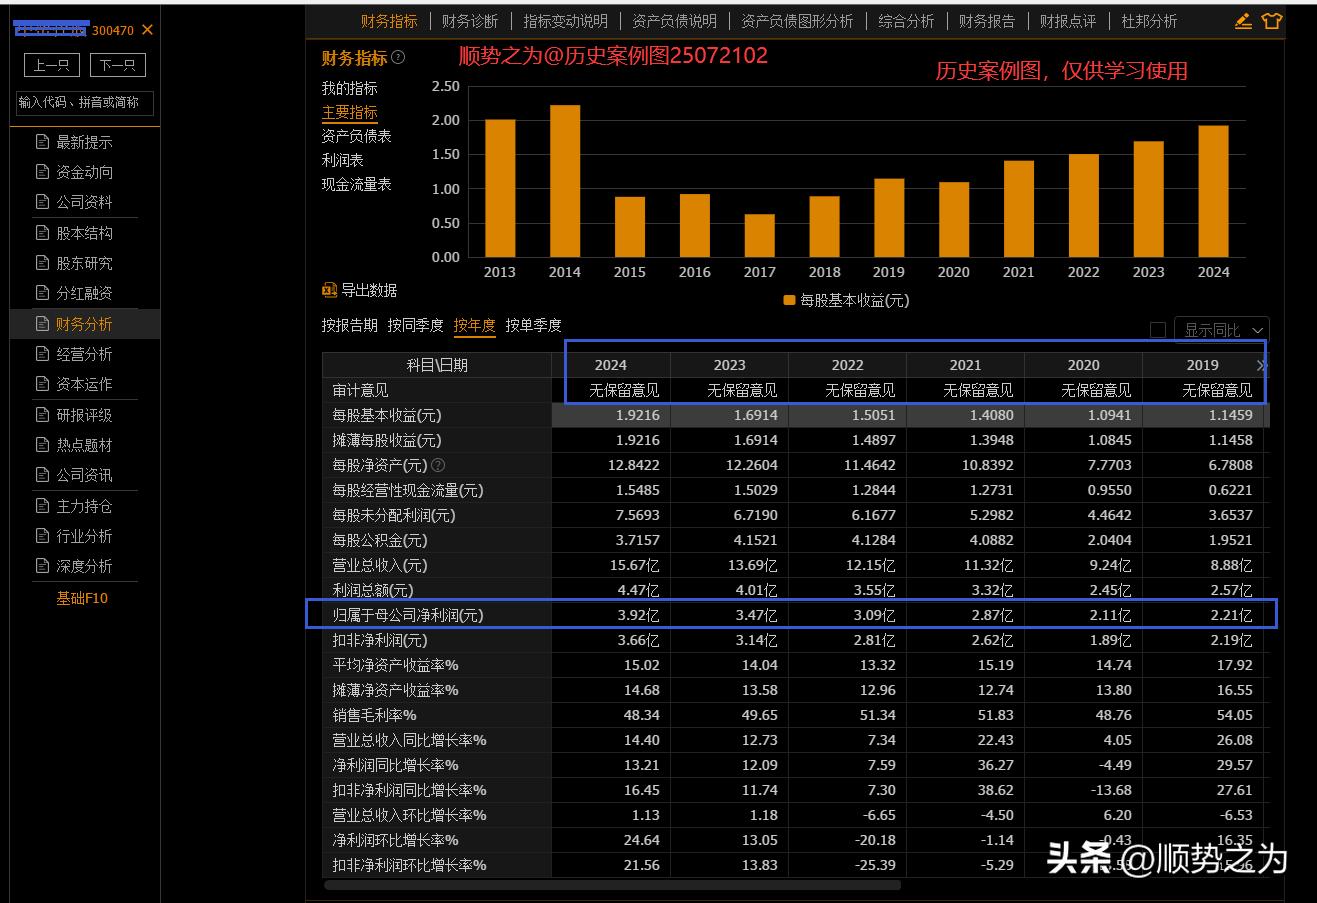Click the chevron next to 2019 column header
The height and width of the screenshot is (903, 1317).
click(x=1262, y=366)
